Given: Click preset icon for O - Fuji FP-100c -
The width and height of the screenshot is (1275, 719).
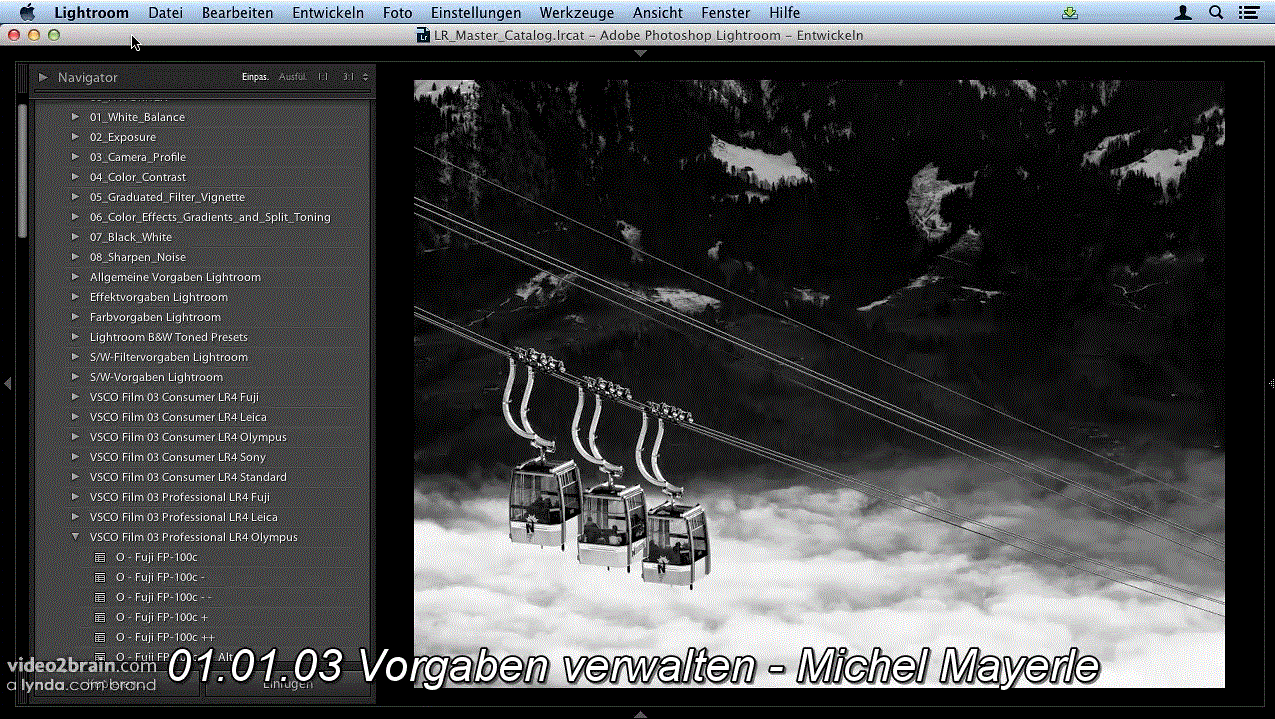Looking at the screenshot, I should click(100, 577).
